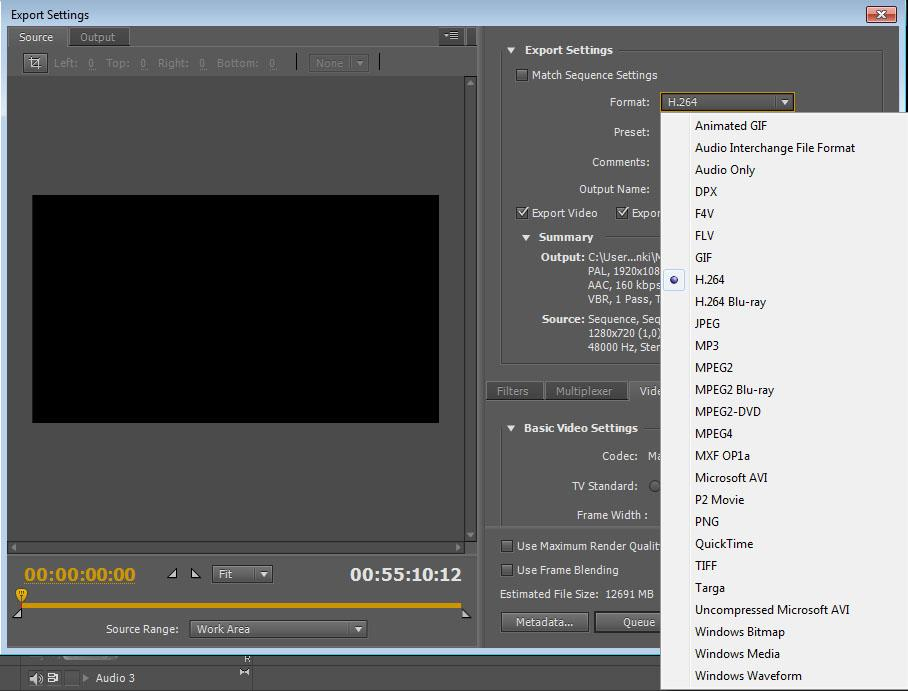Toggle the Export Audio checkbox
This screenshot has width=908, height=691.
pos(623,213)
